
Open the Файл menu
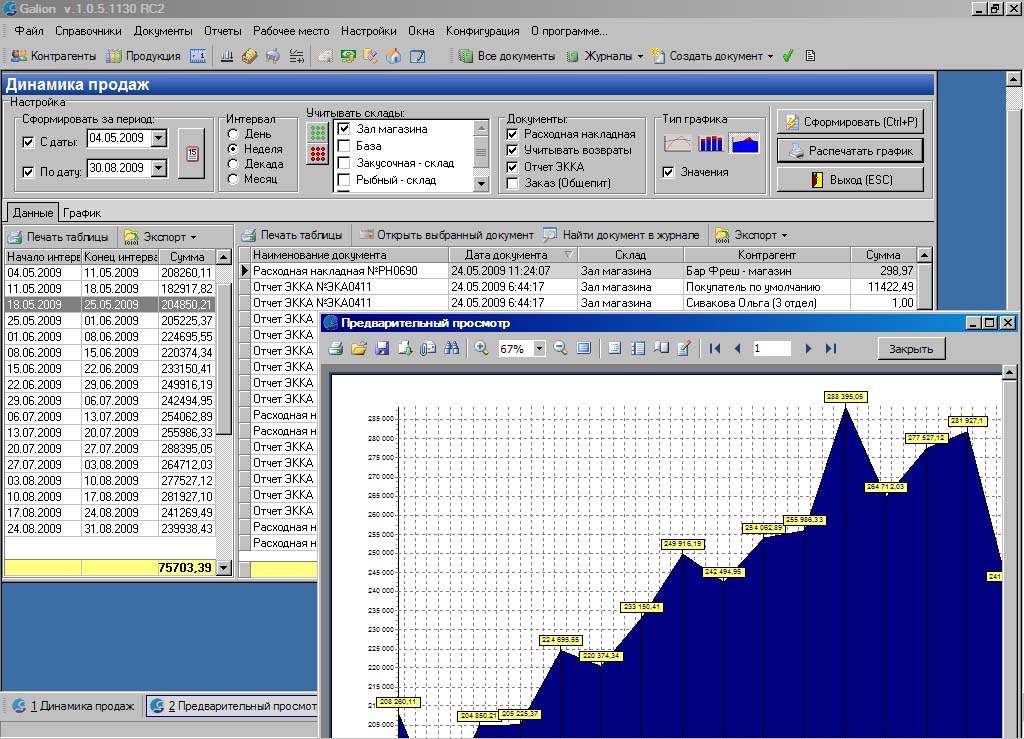(29, 31)
